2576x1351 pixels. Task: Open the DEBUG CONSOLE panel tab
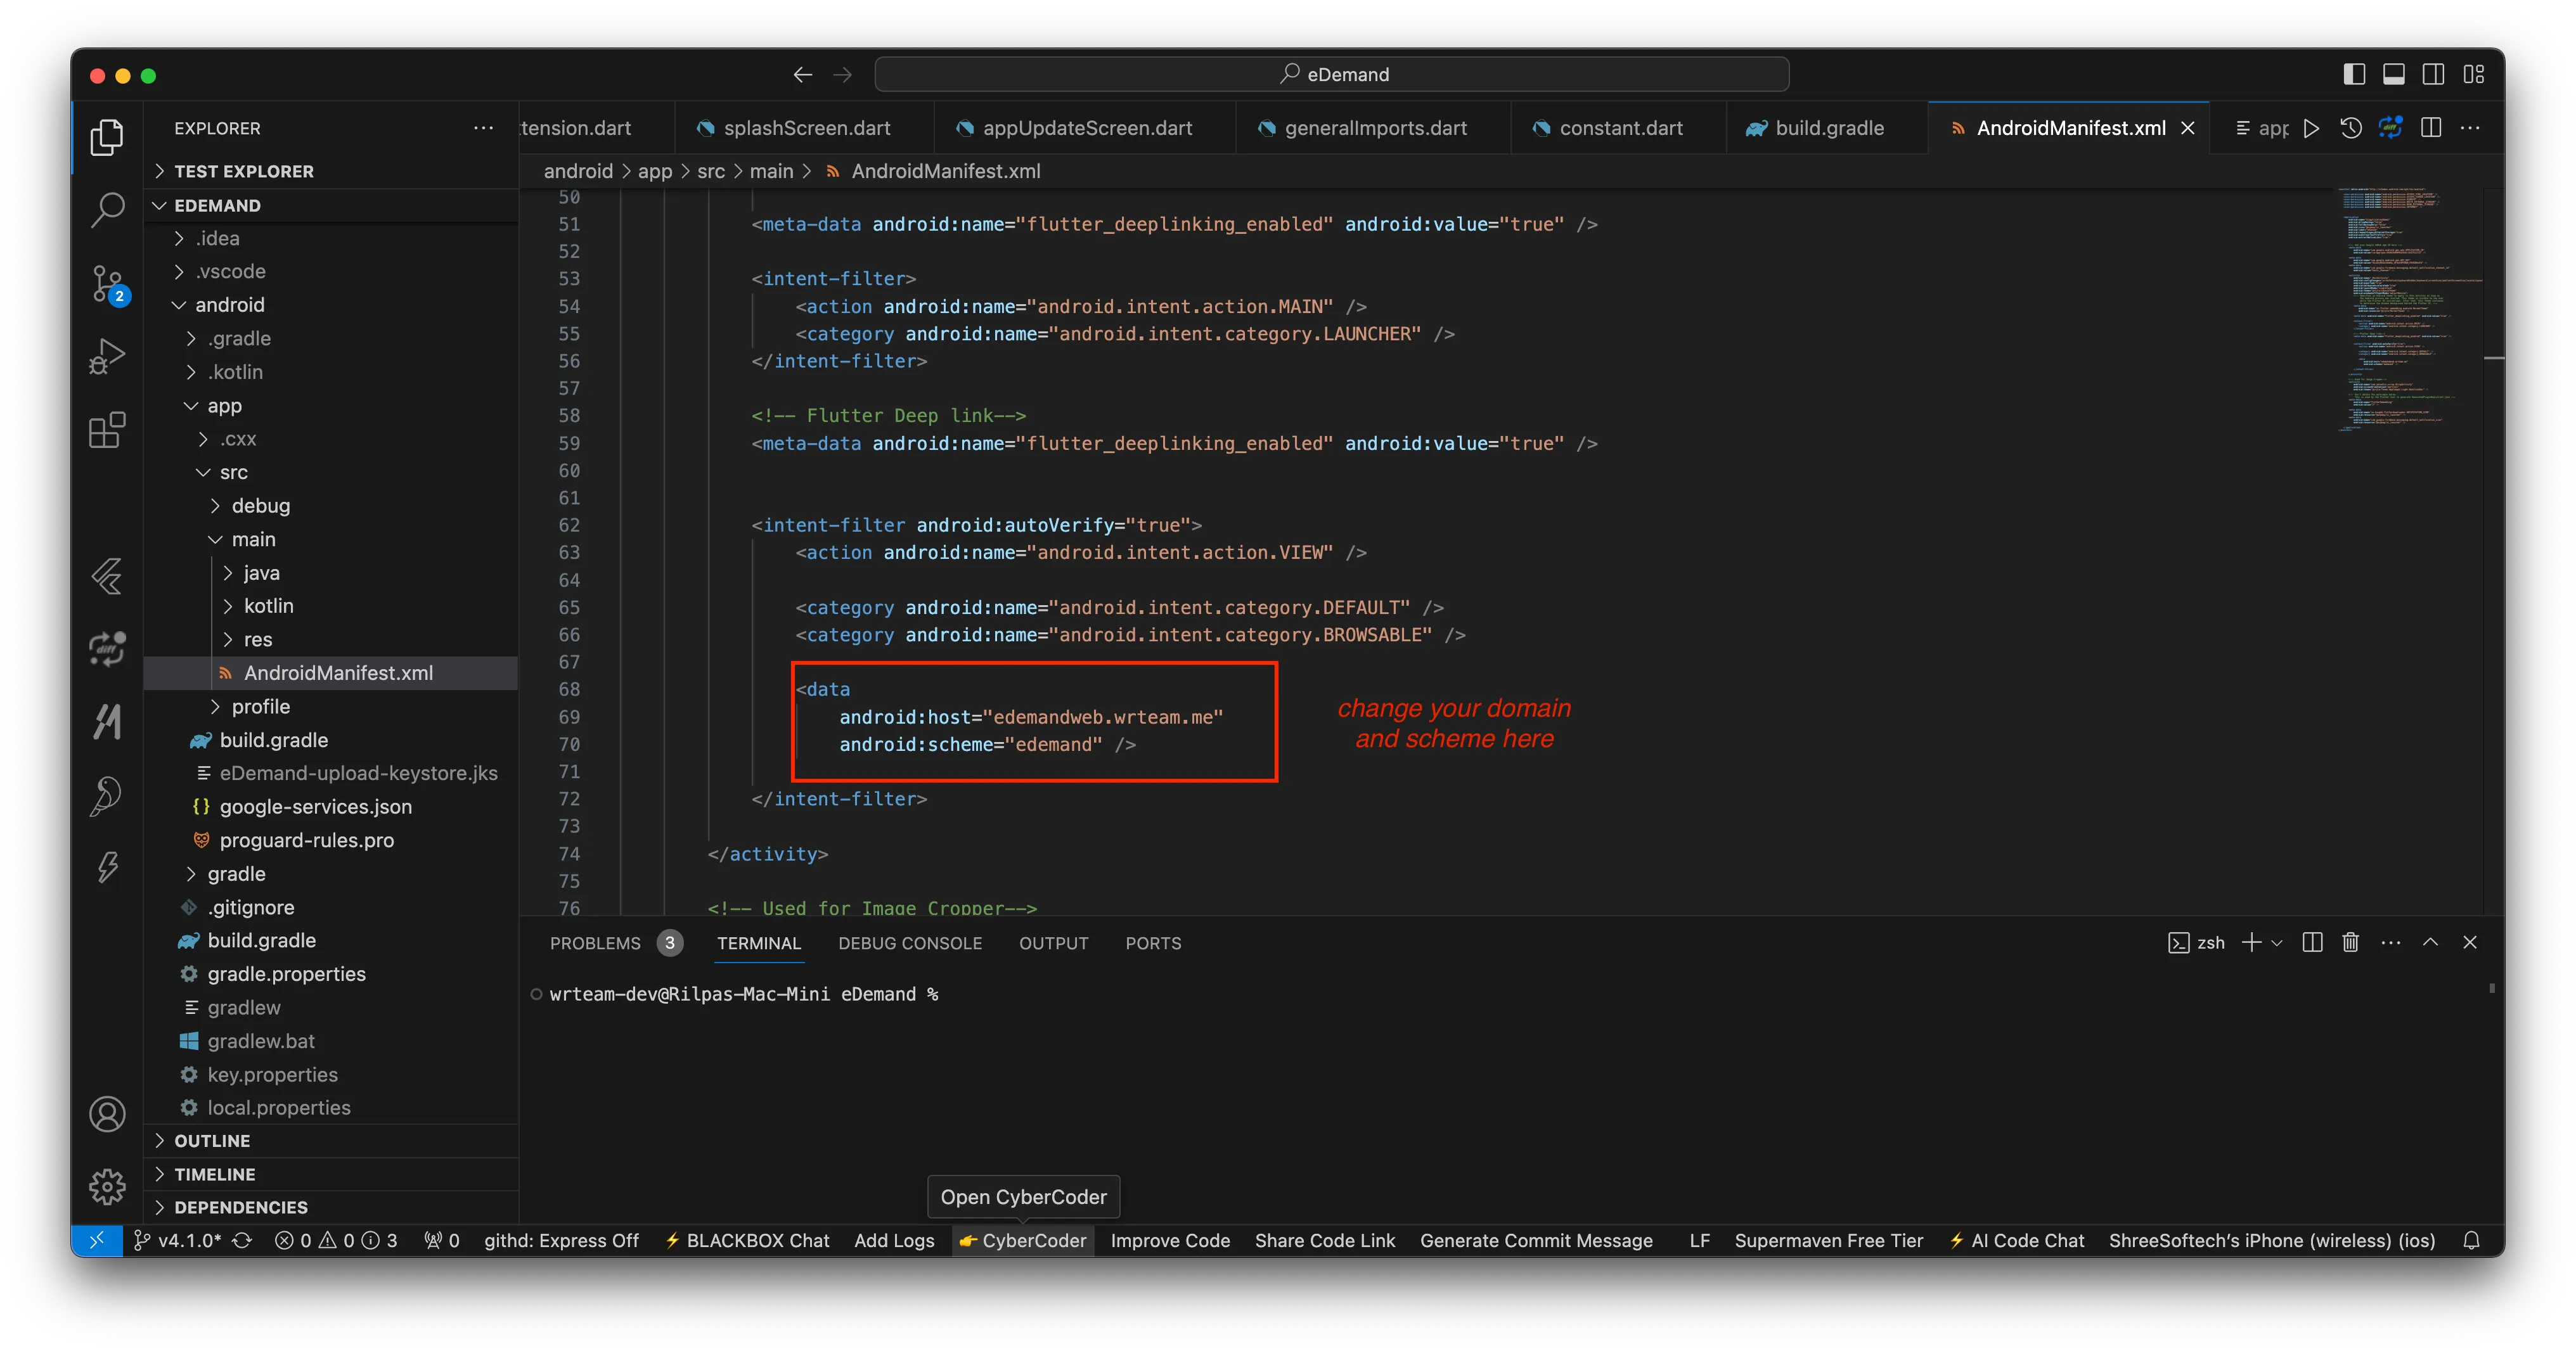[x=909, y=943]
